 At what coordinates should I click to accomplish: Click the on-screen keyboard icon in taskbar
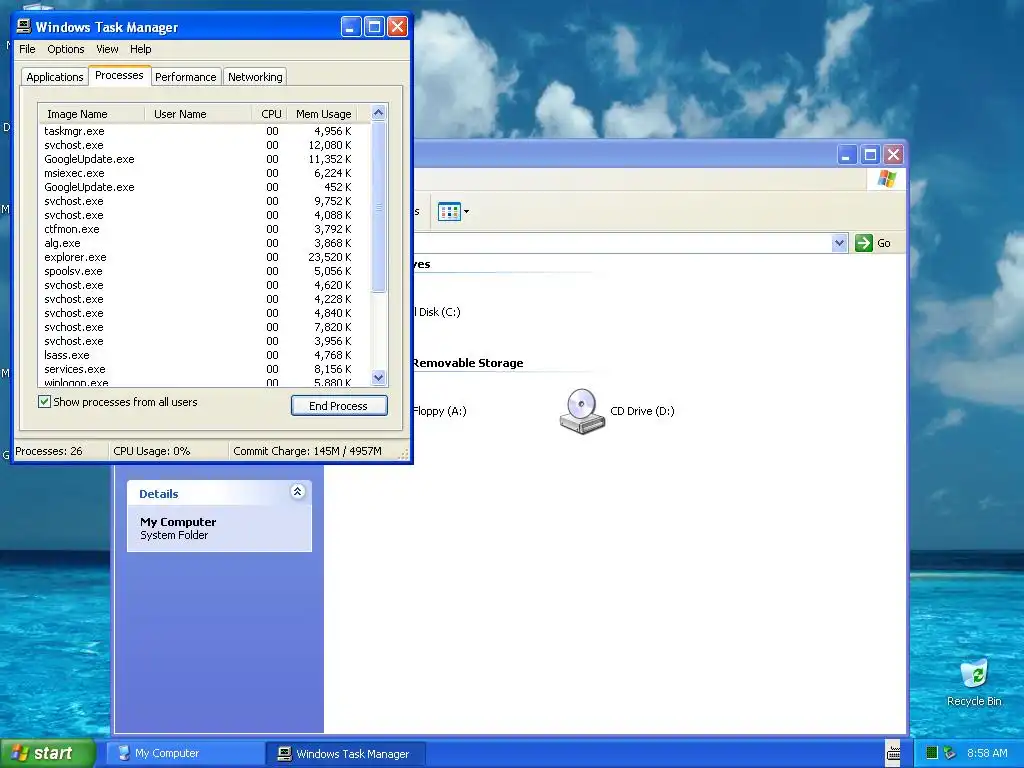(893, 754)
